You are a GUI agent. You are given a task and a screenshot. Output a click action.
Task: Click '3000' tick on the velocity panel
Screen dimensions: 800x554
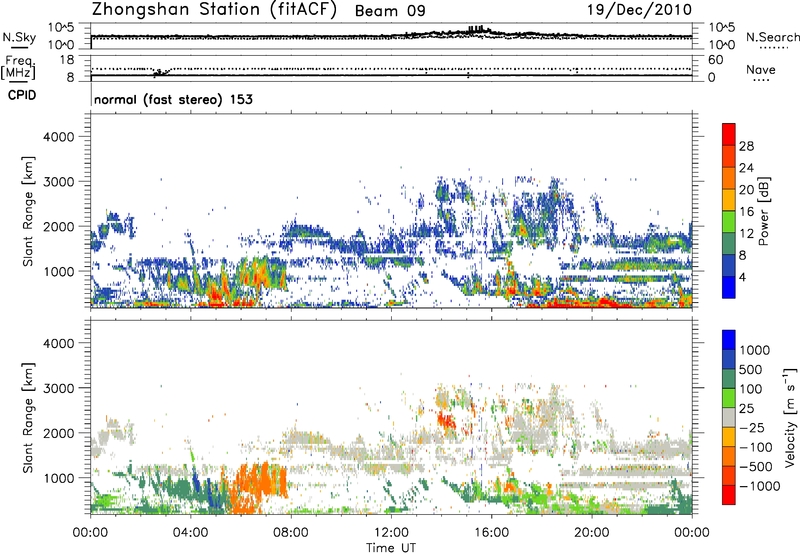click(x=59, y=388)
